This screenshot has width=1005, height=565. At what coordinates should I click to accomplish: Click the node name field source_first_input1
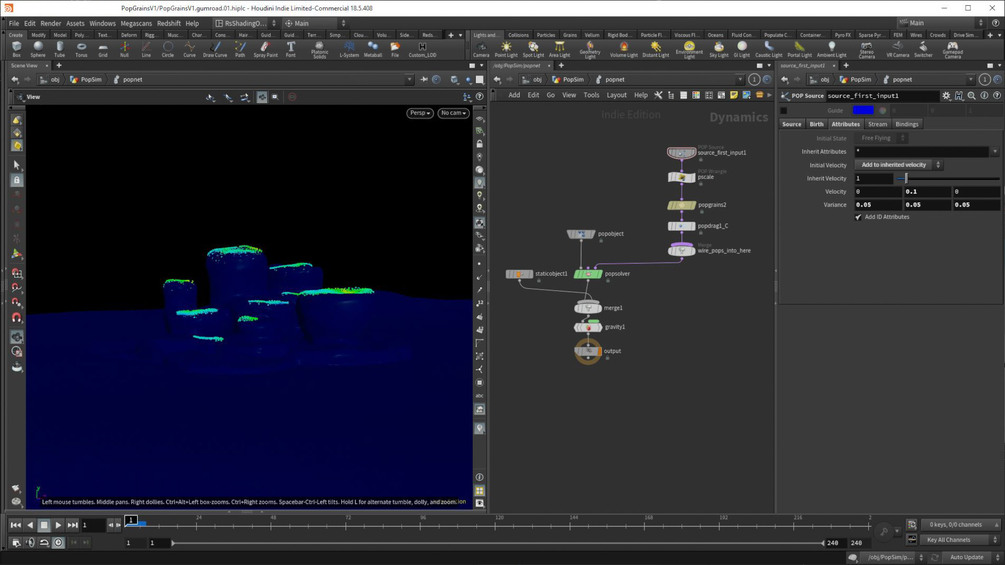coord(882,95)
